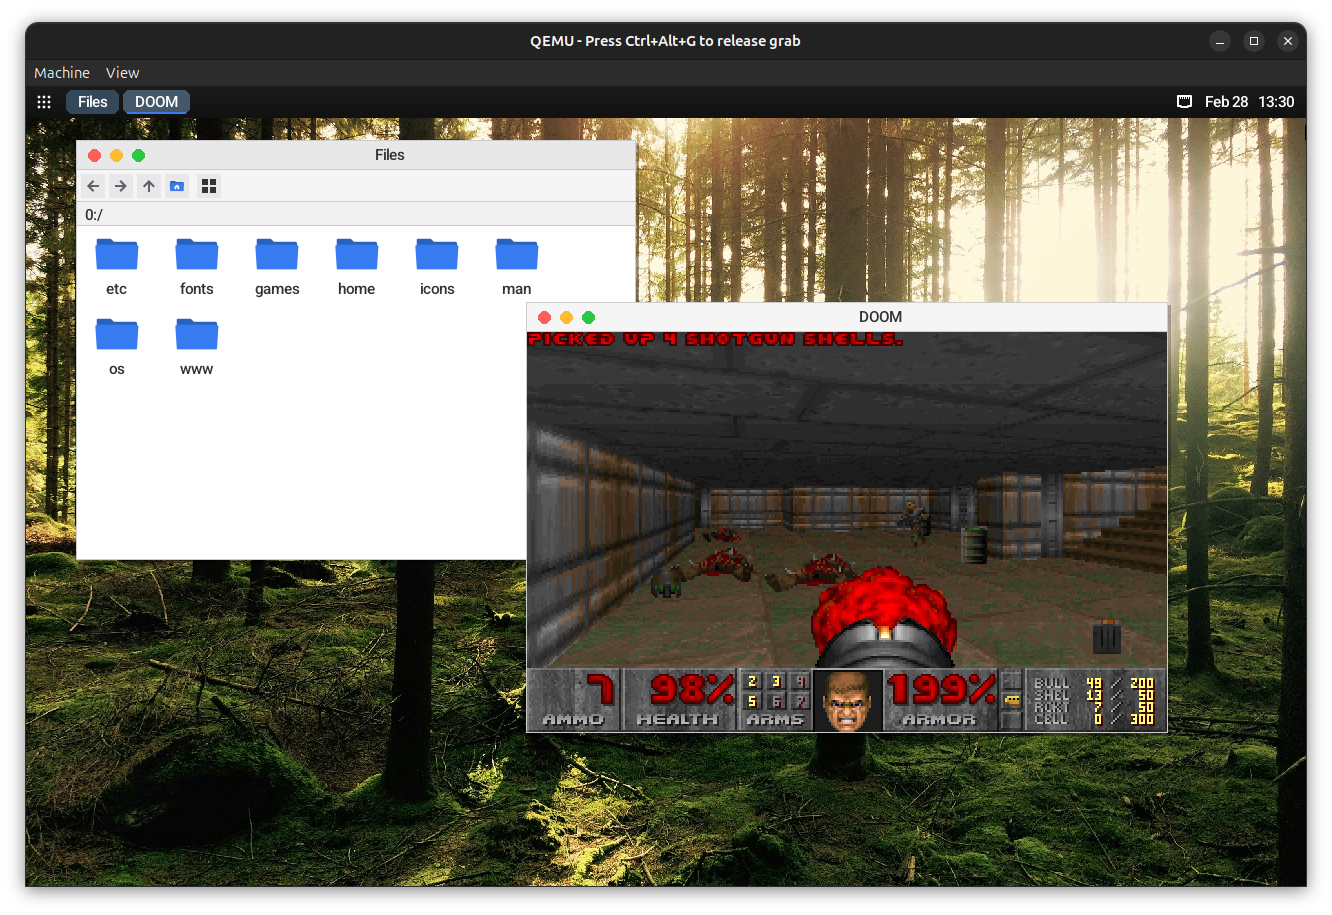Maximize Files window with green button

click(x=139, y=155)
